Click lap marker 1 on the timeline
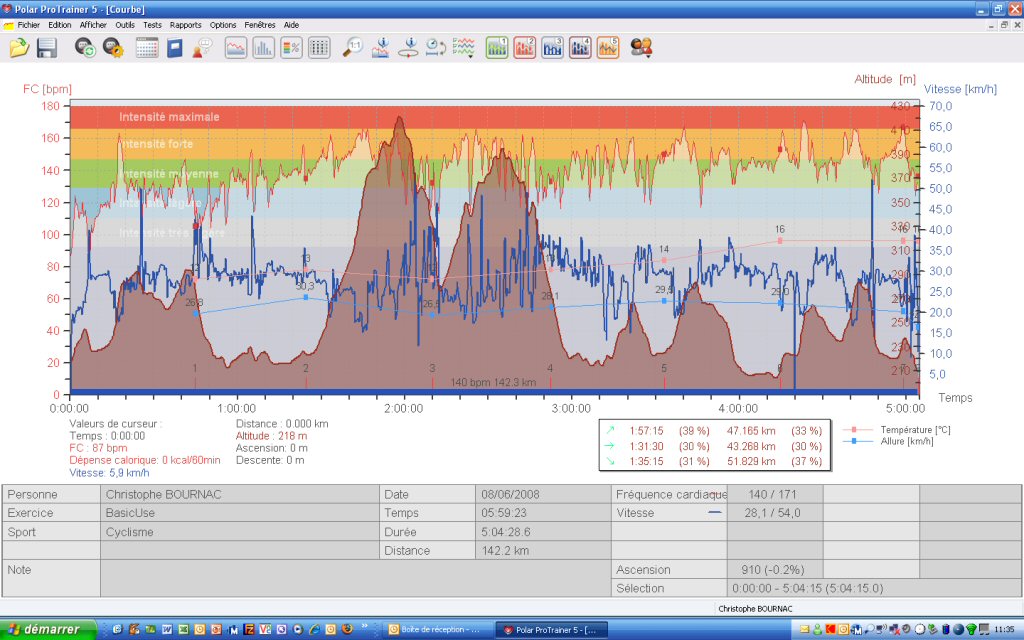Image resolution: width=1024 pixels, height=640 pixels. pos(195,368)
